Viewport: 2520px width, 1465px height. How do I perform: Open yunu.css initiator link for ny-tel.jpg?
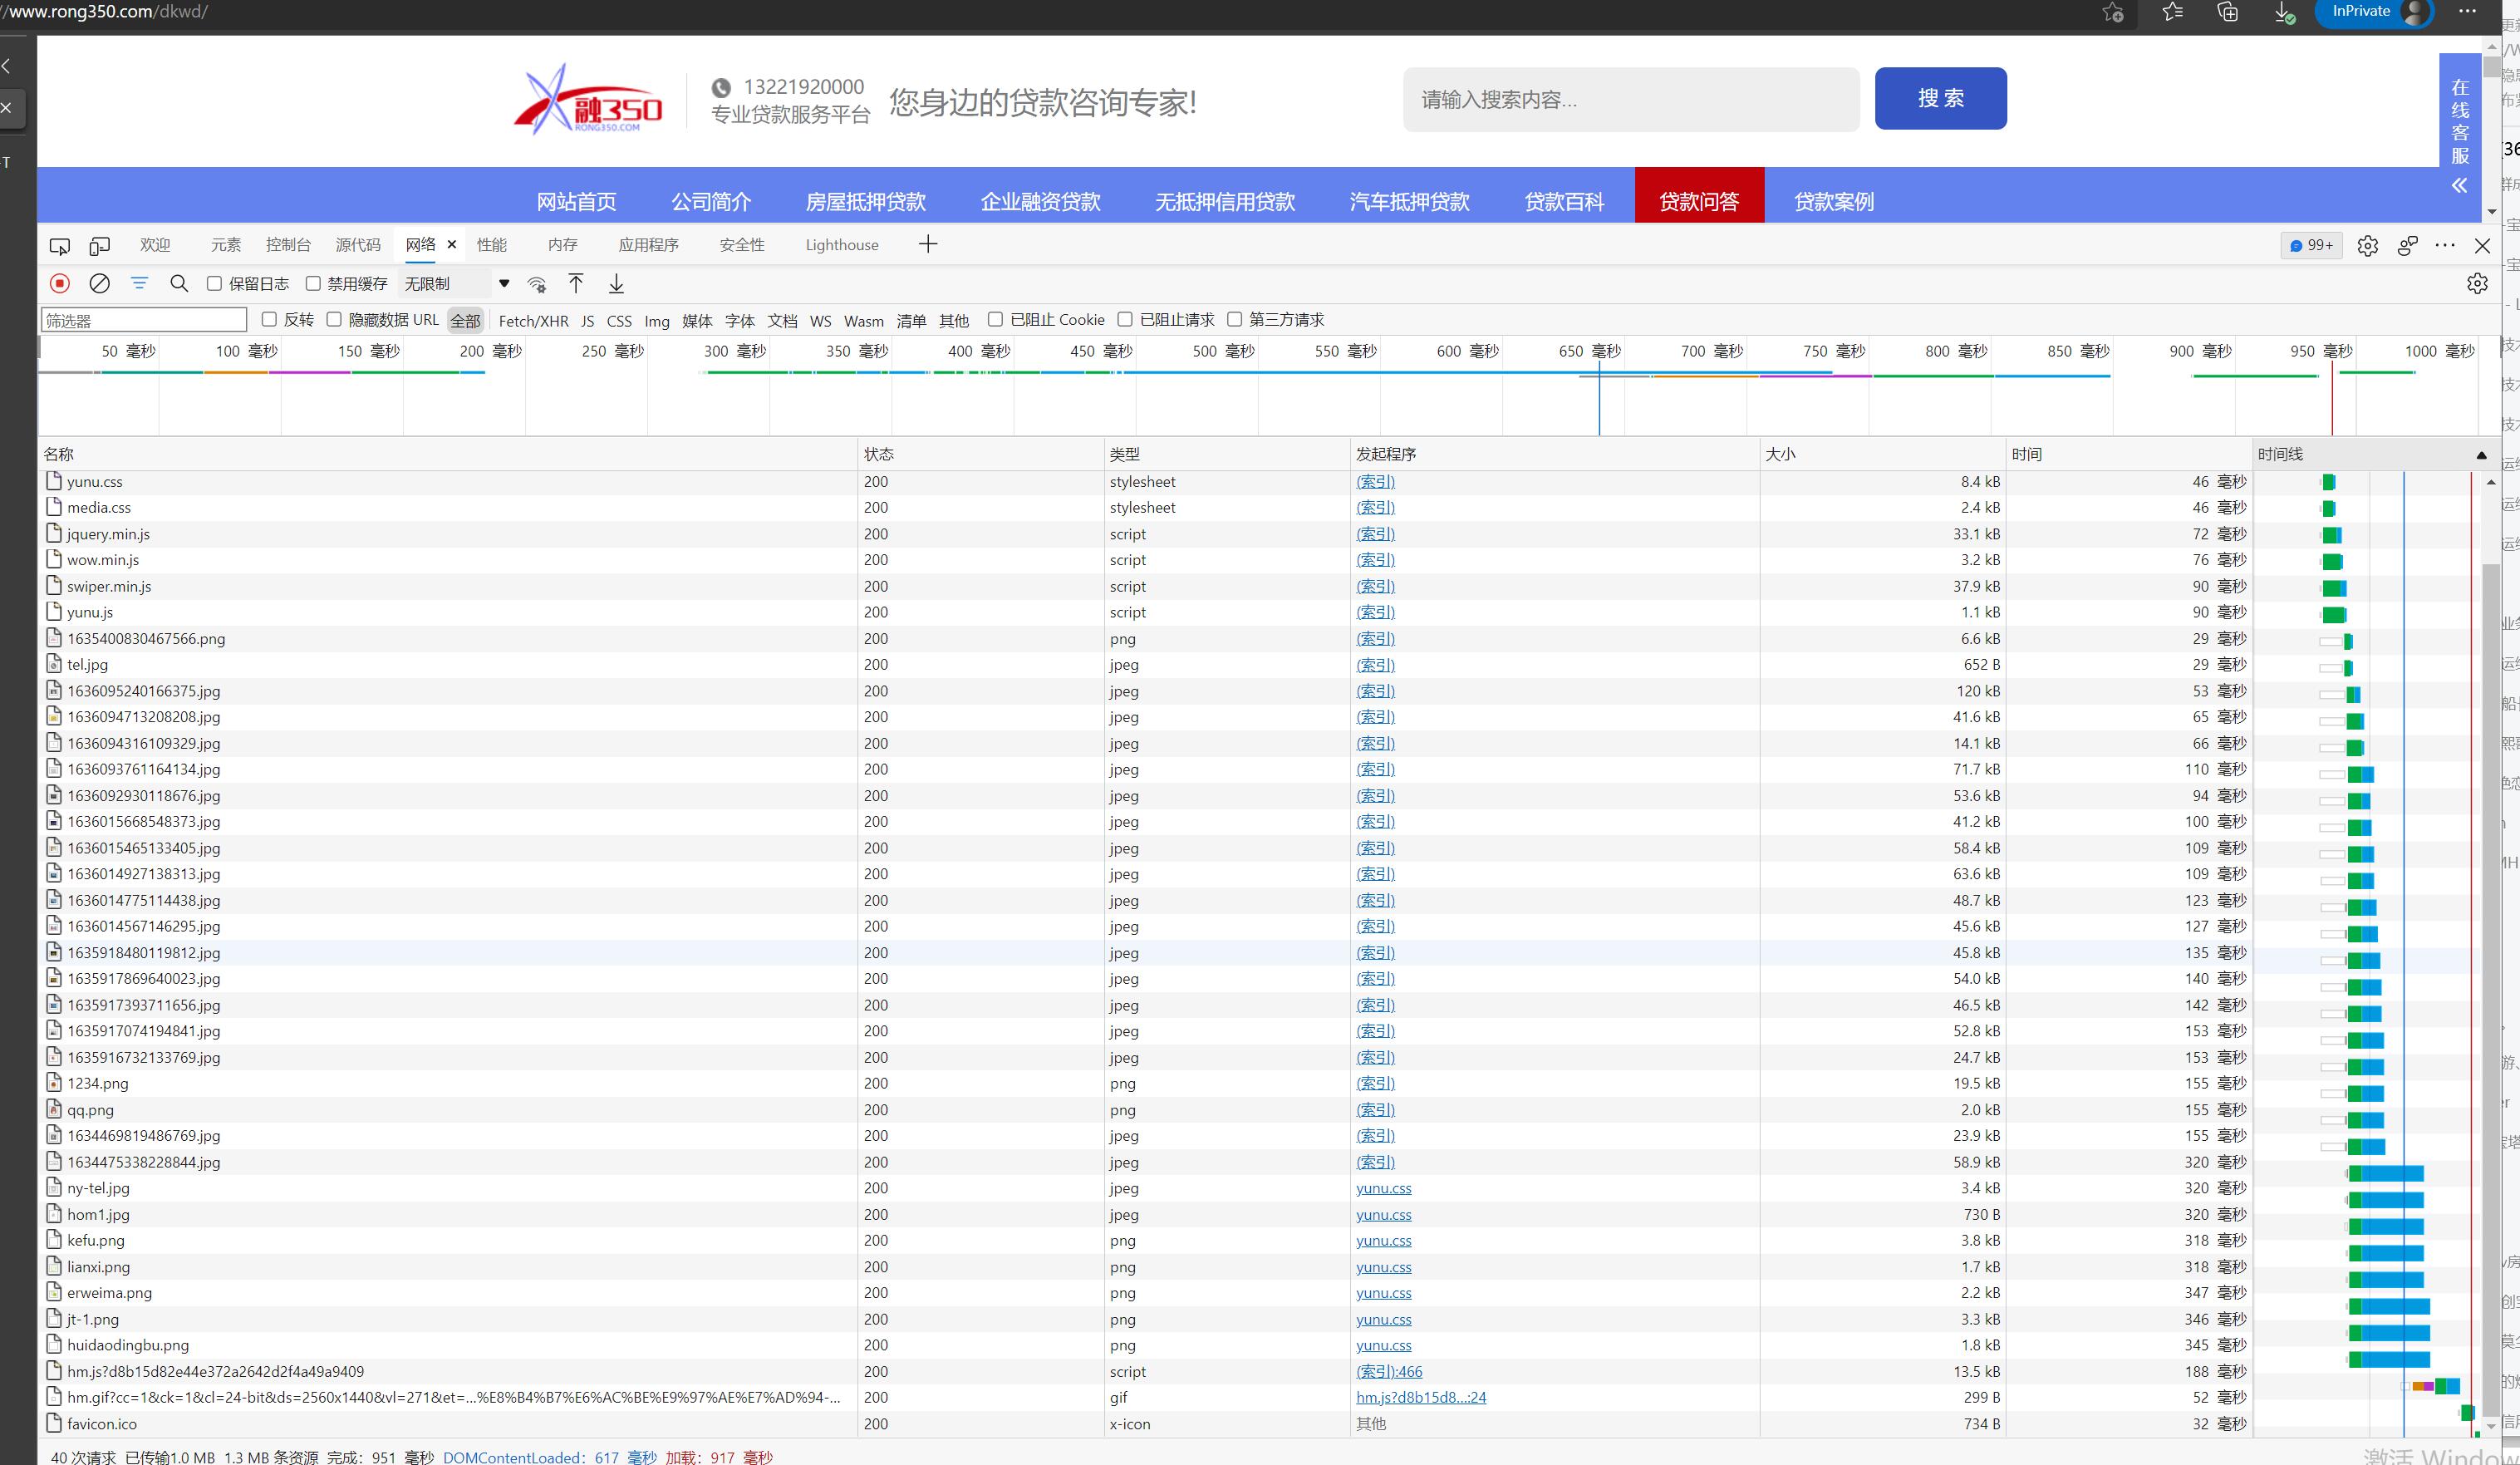(1384, 1188)
